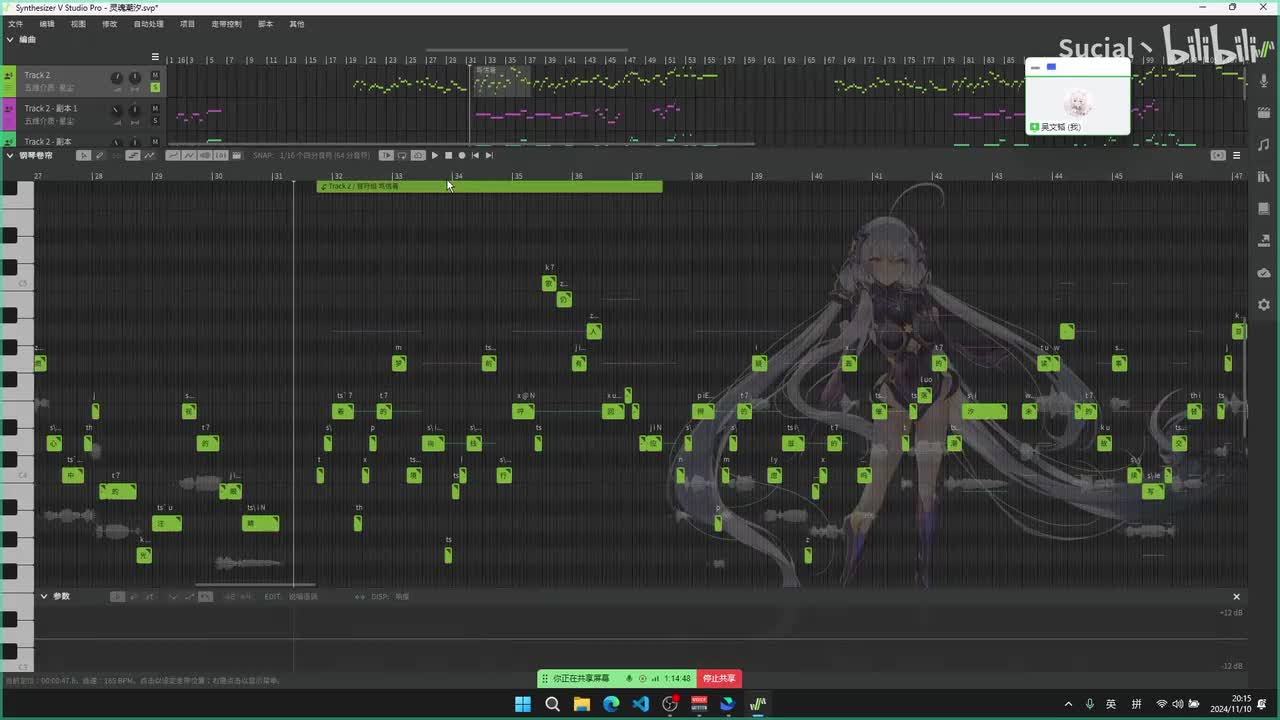Click the 停止共享 stop sharing button
The image size is (1280, 720).
[719, 678]
